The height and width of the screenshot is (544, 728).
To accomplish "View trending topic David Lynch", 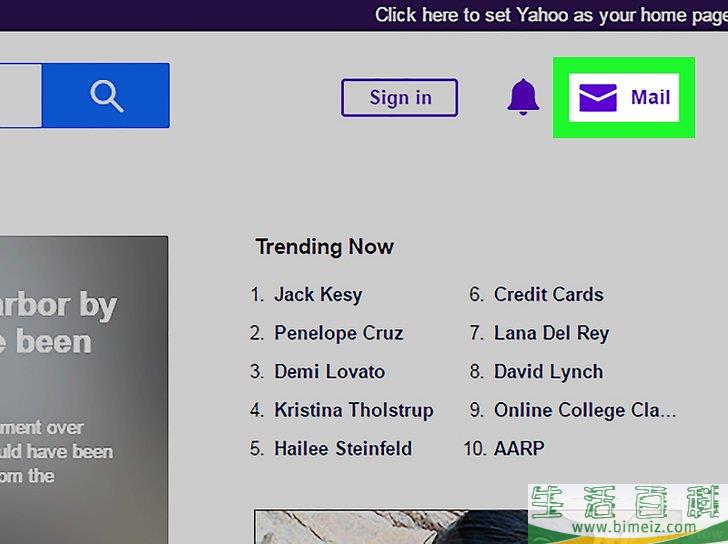I will 548,371.
